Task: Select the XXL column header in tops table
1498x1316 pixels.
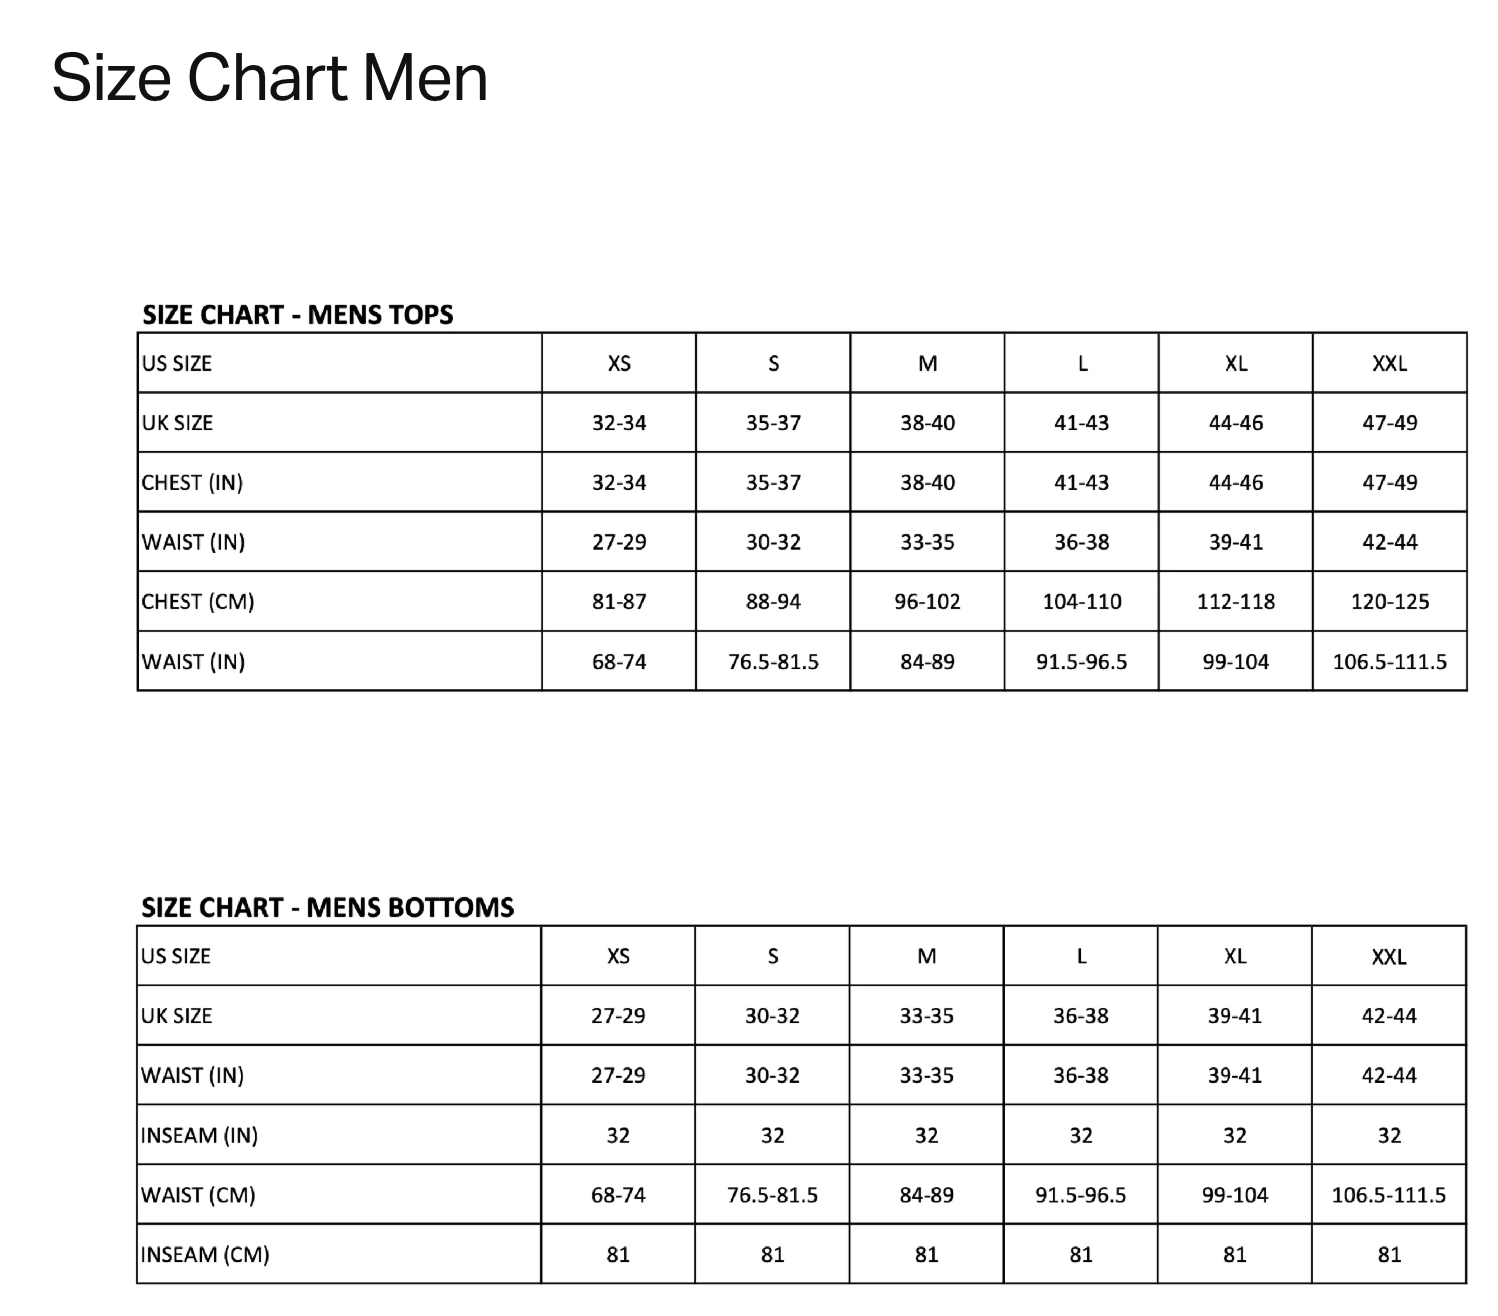Action: [x=1389, y=364]
